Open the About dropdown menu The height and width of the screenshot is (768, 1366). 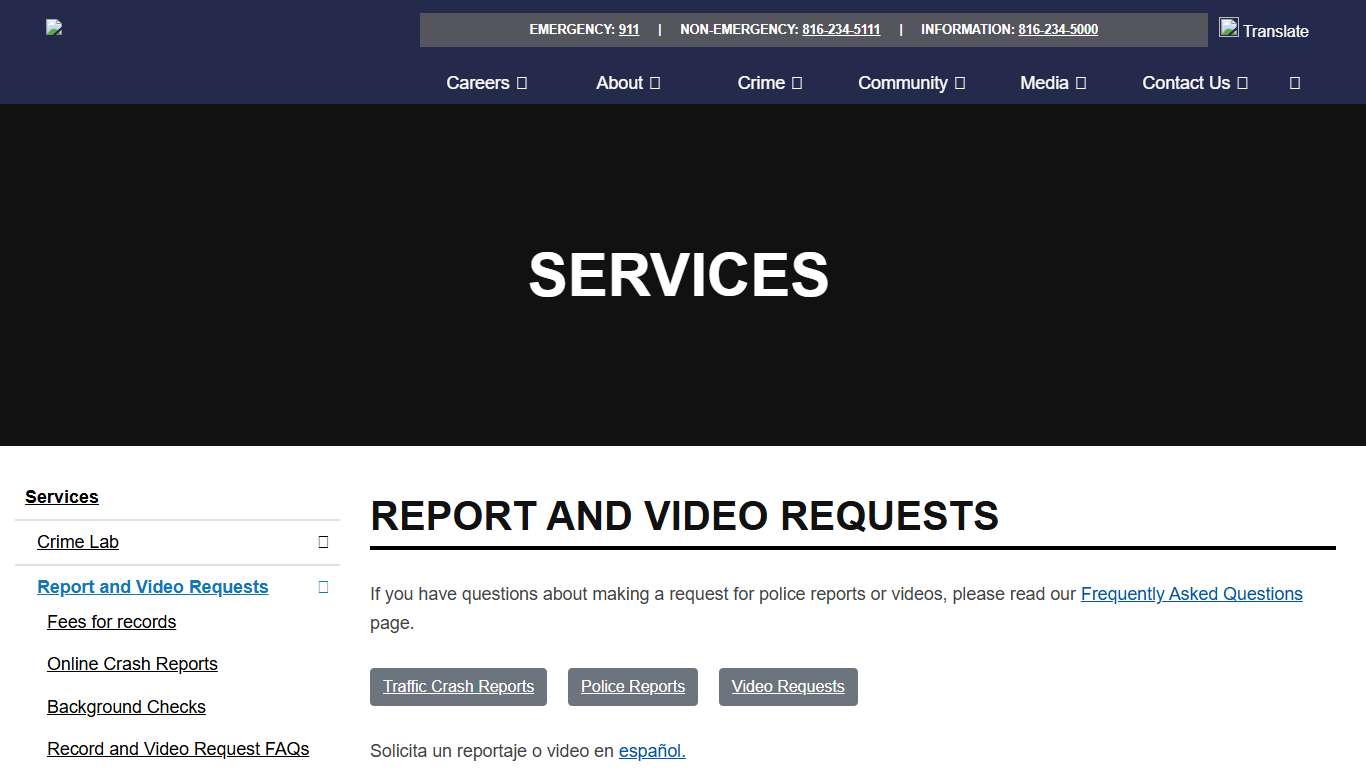[627, 83]
